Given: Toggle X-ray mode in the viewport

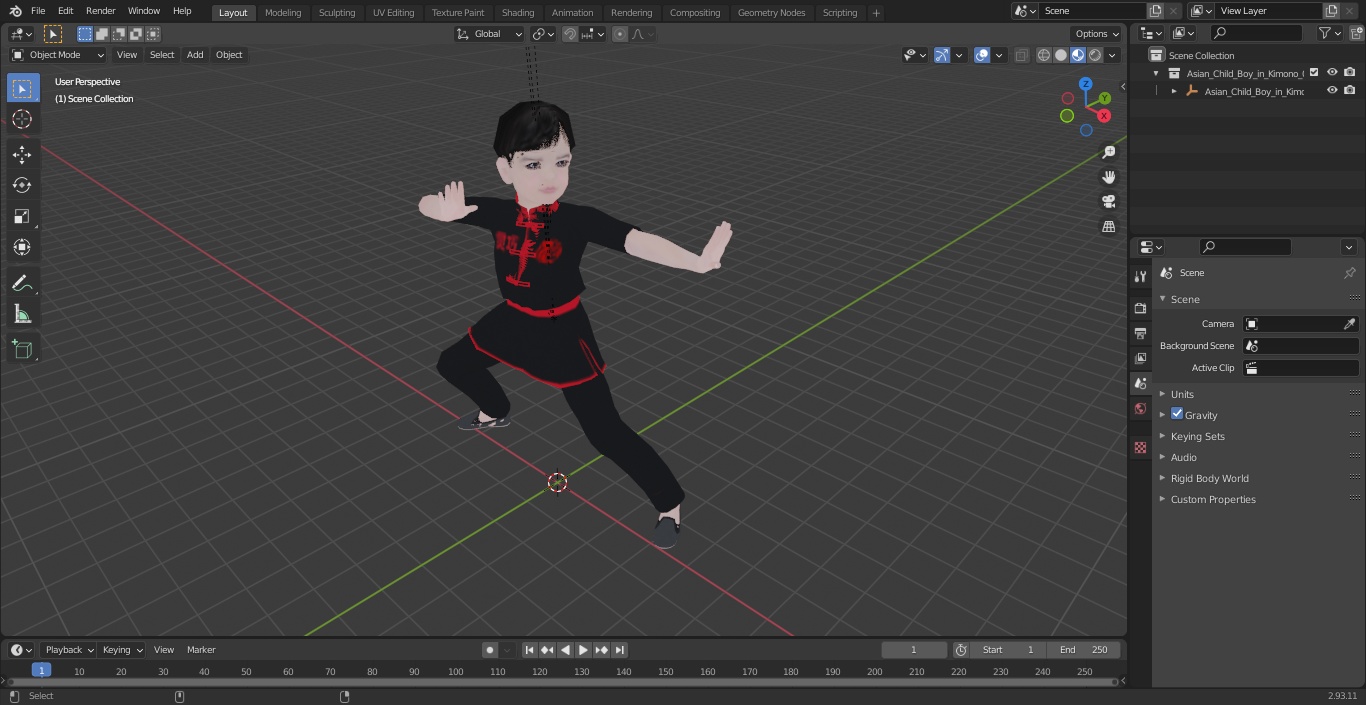Looking at the screenshot, I should (1021, 55).
